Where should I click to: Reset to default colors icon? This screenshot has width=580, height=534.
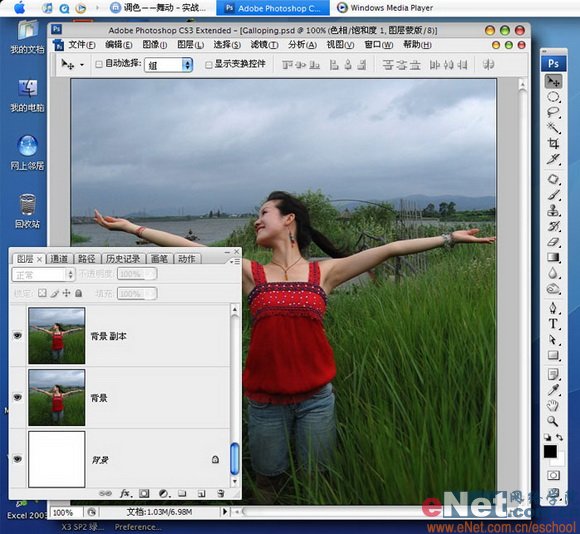[547, 437]
